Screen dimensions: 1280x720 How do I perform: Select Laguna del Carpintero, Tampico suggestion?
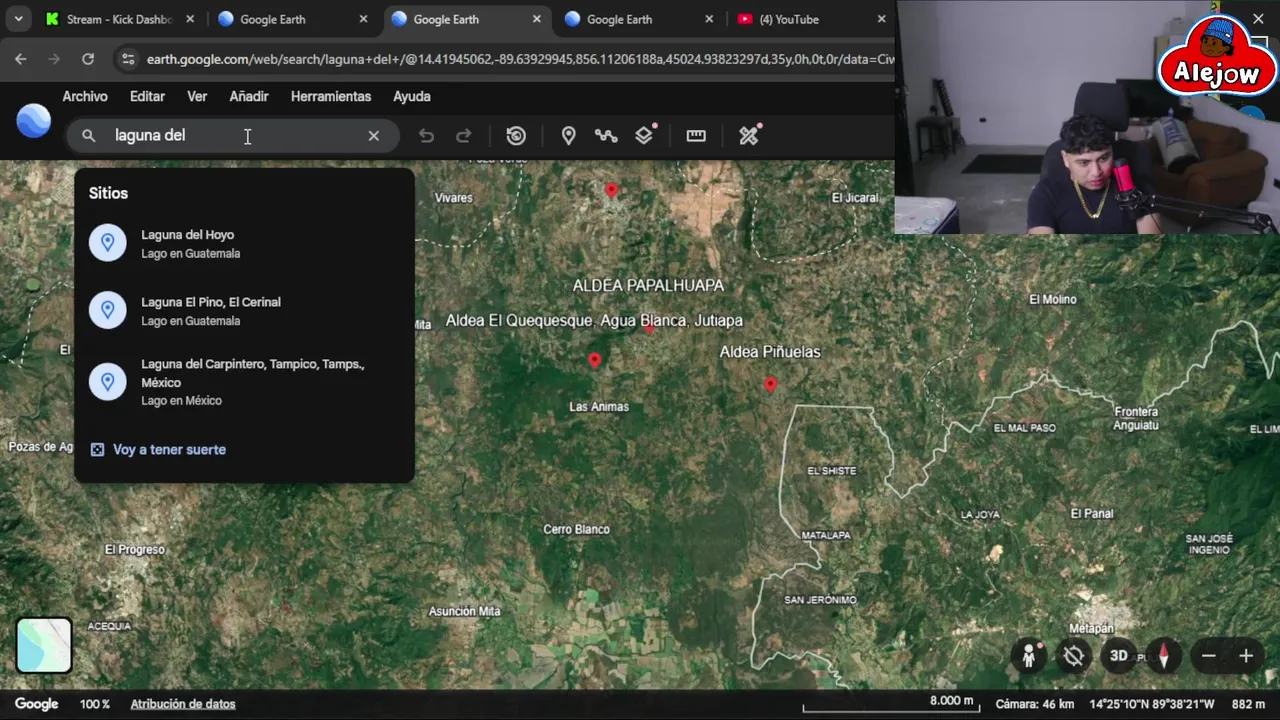click(244, 382)
